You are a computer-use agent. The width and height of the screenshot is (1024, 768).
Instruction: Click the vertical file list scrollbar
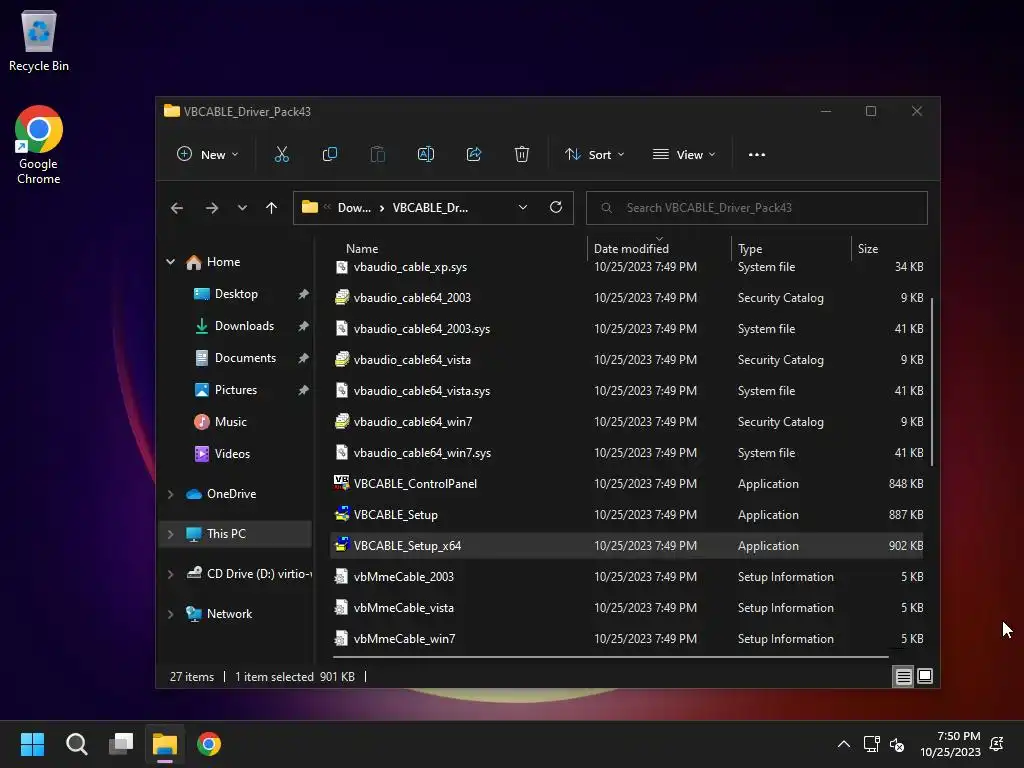click(932, 382)
